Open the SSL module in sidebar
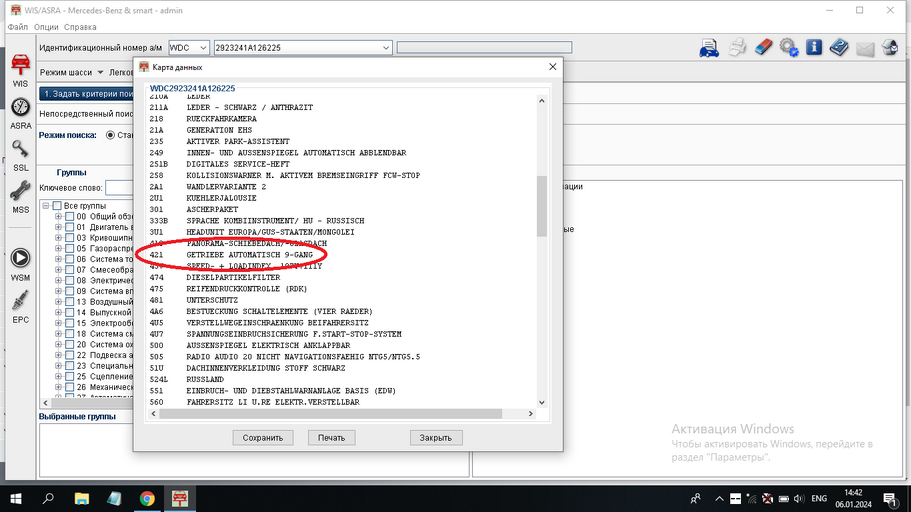Image resolution: width=911 pixels, height=512 pixels. [20, 156]
